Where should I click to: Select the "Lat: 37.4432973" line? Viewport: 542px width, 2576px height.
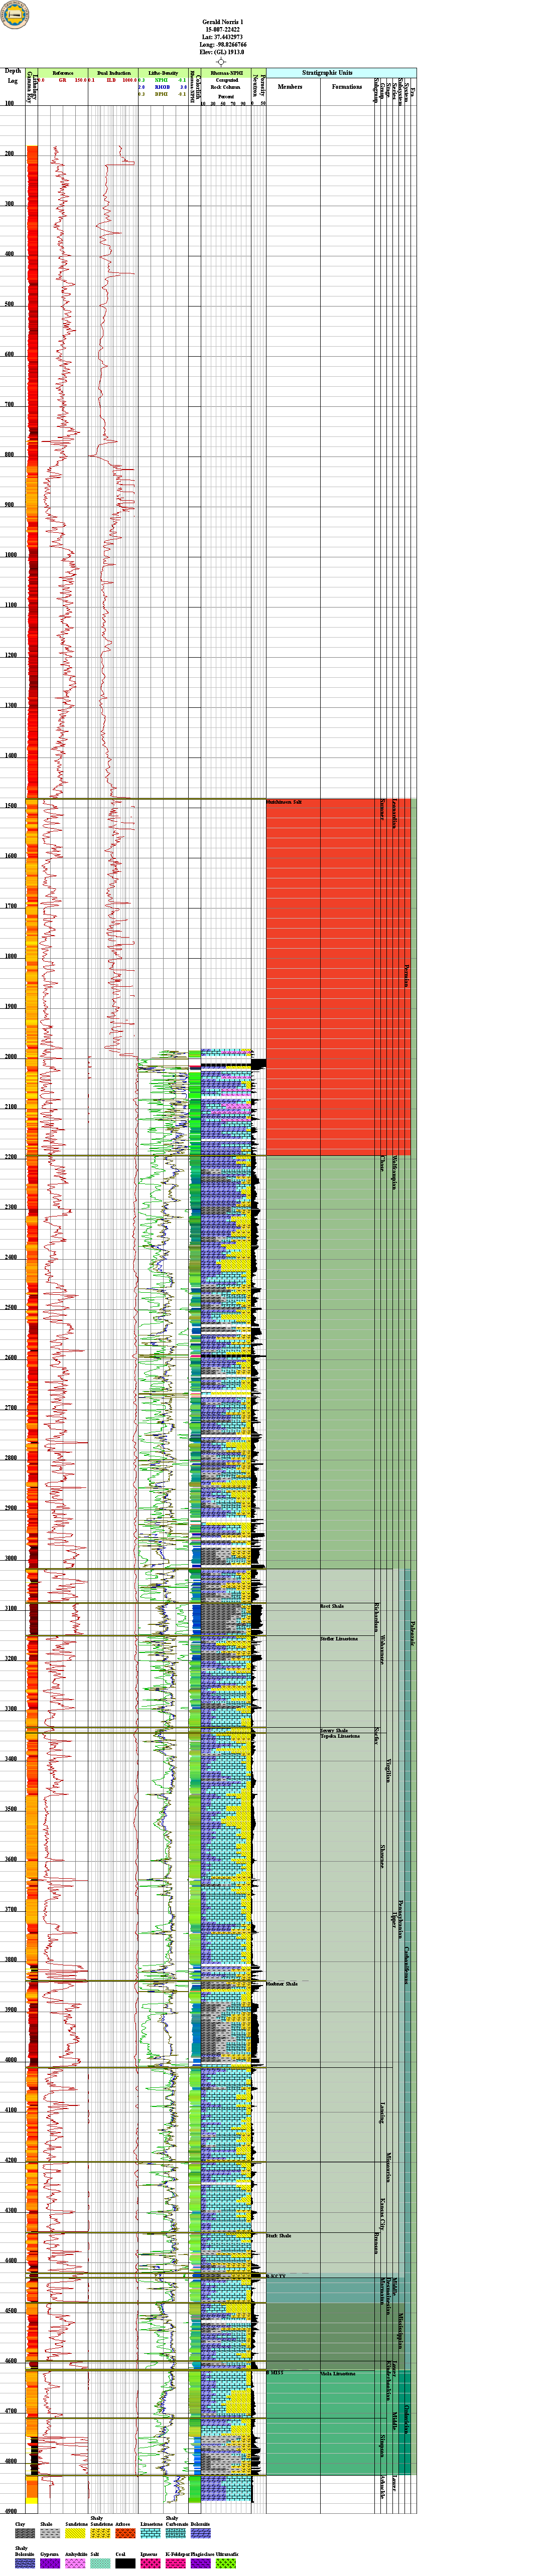(223, 37)
